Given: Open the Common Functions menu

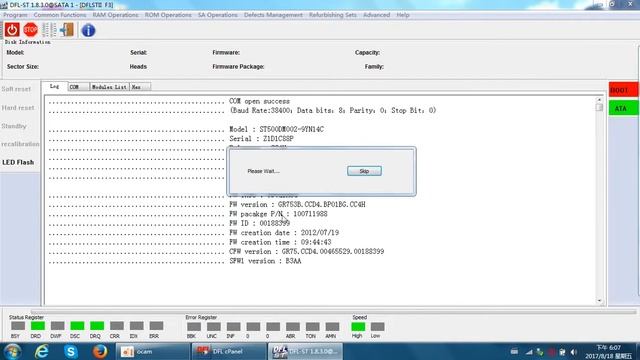Looking at the screenshot, I should coord(60,15).
